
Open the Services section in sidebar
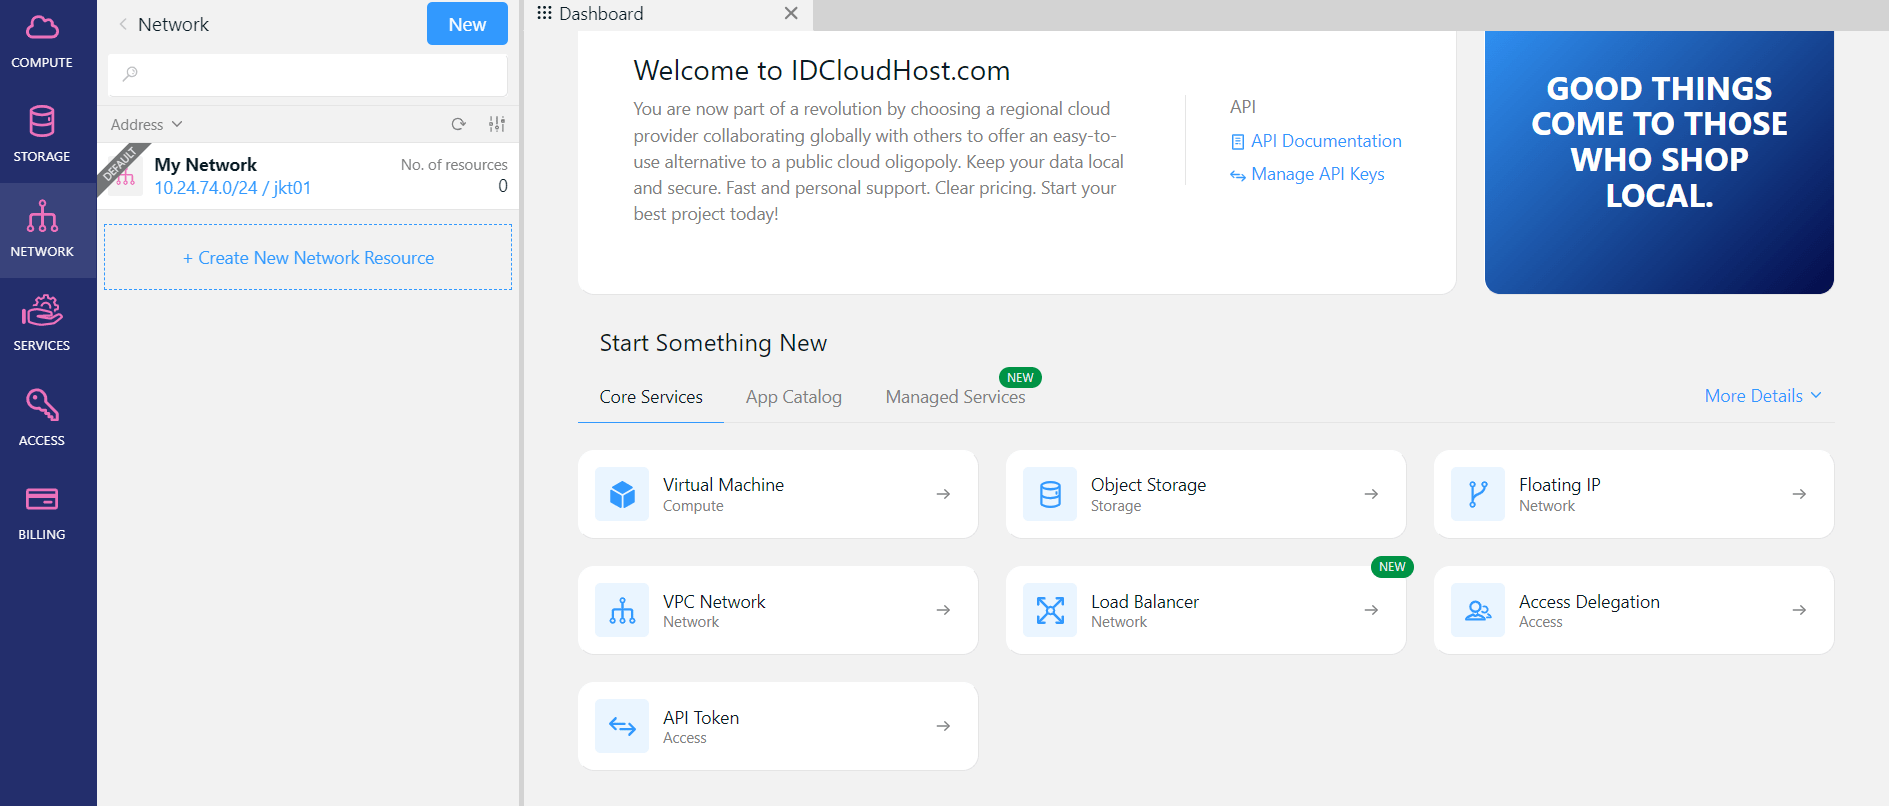(x=42, y=324)
